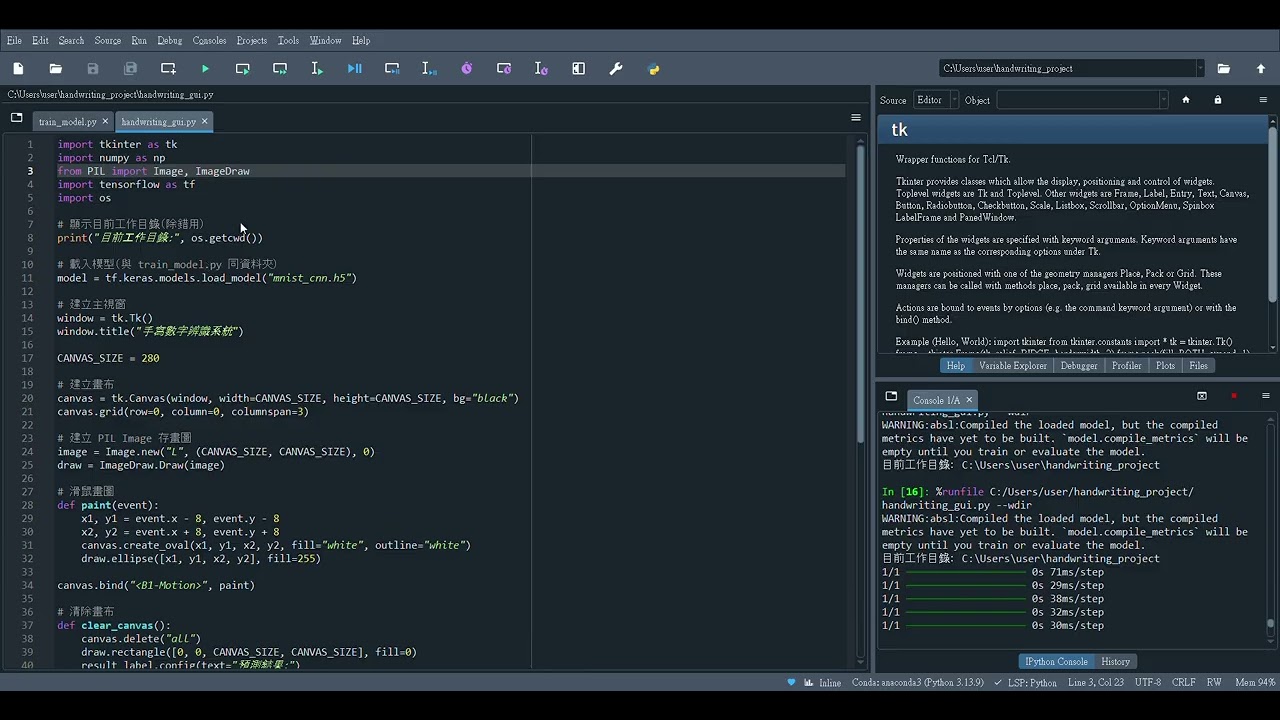This screenshot has height=720, width=1280.
Task: Go to Help pane home page
Action: (x=1186, y=100)
